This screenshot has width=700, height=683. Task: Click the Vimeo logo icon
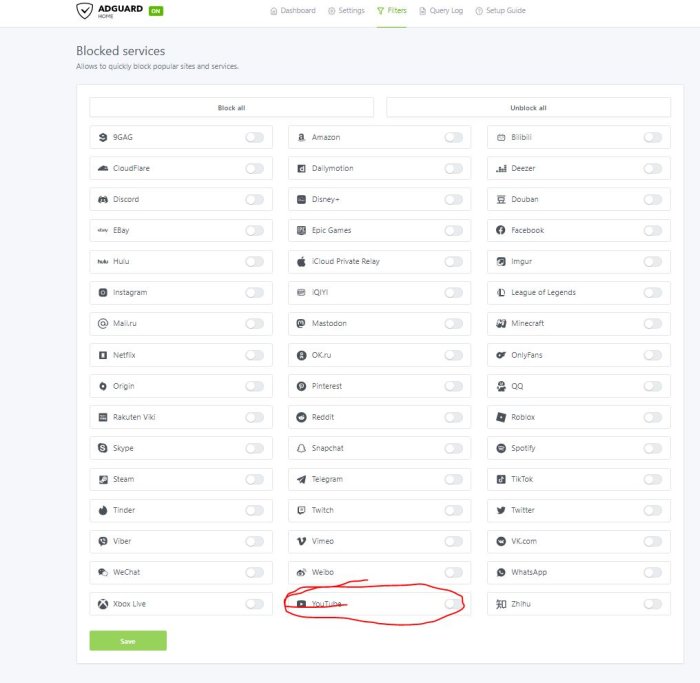coord(301,541)
